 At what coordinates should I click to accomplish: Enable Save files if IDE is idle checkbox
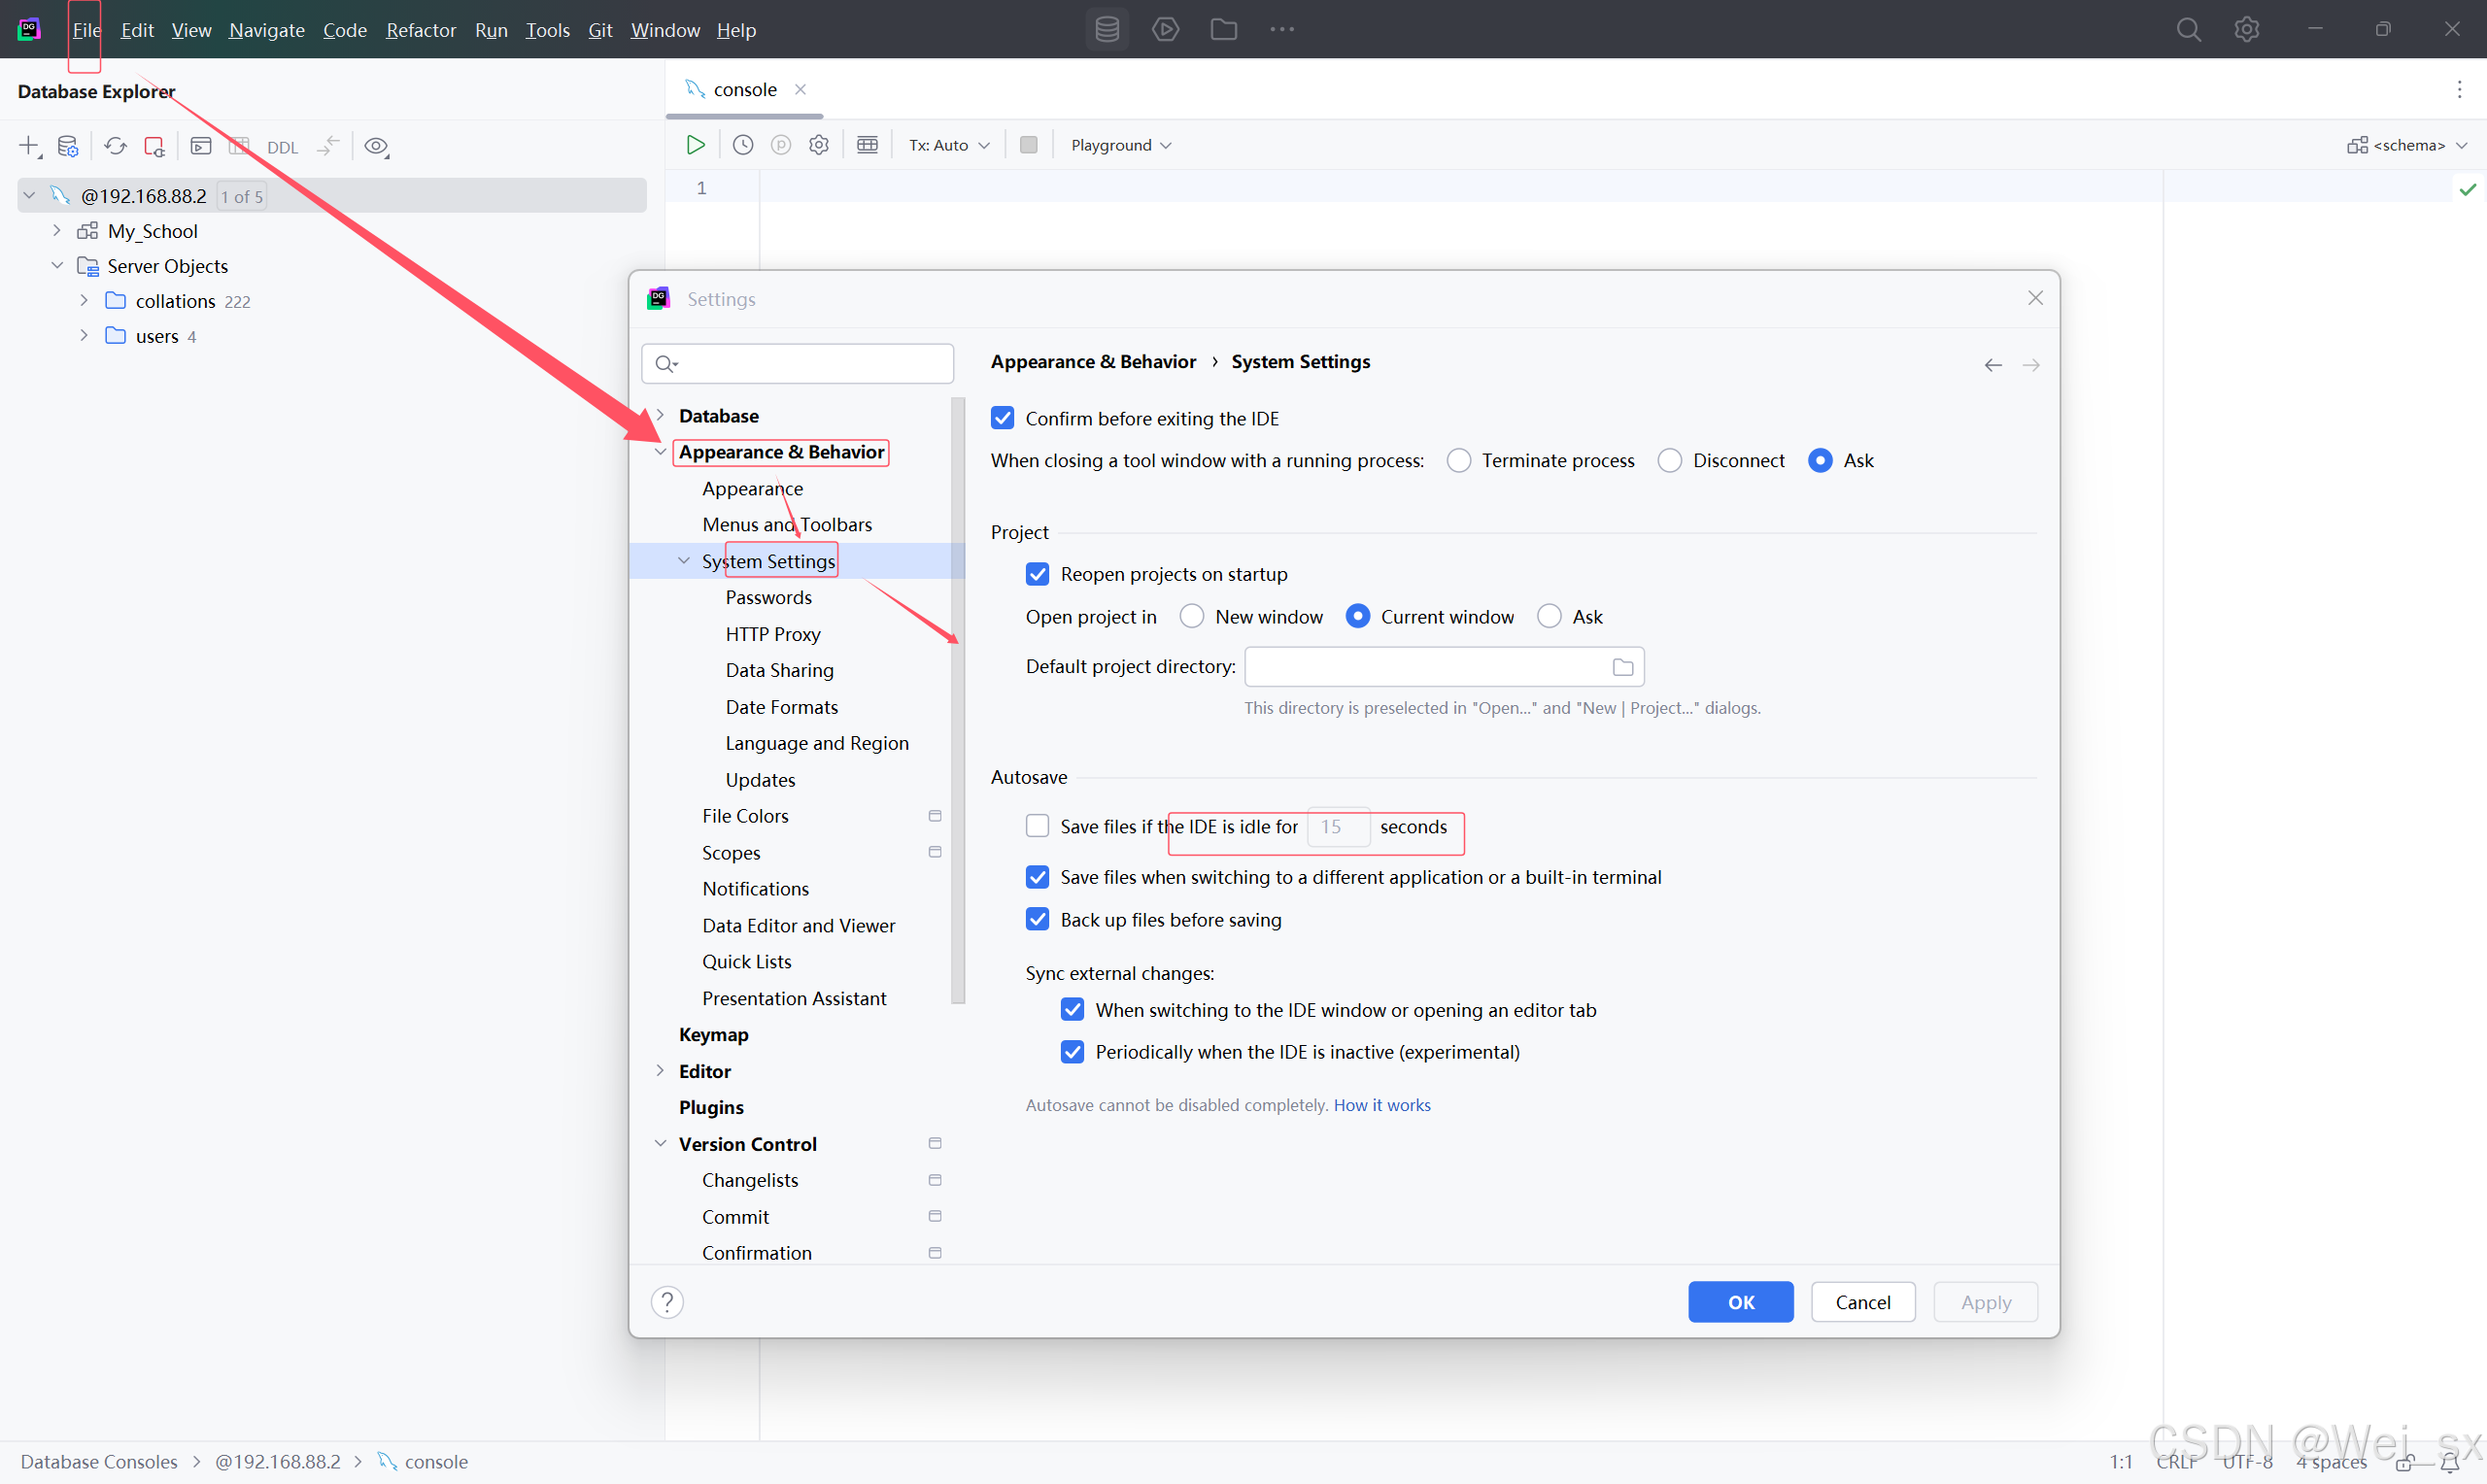[x=1037, y=827]
